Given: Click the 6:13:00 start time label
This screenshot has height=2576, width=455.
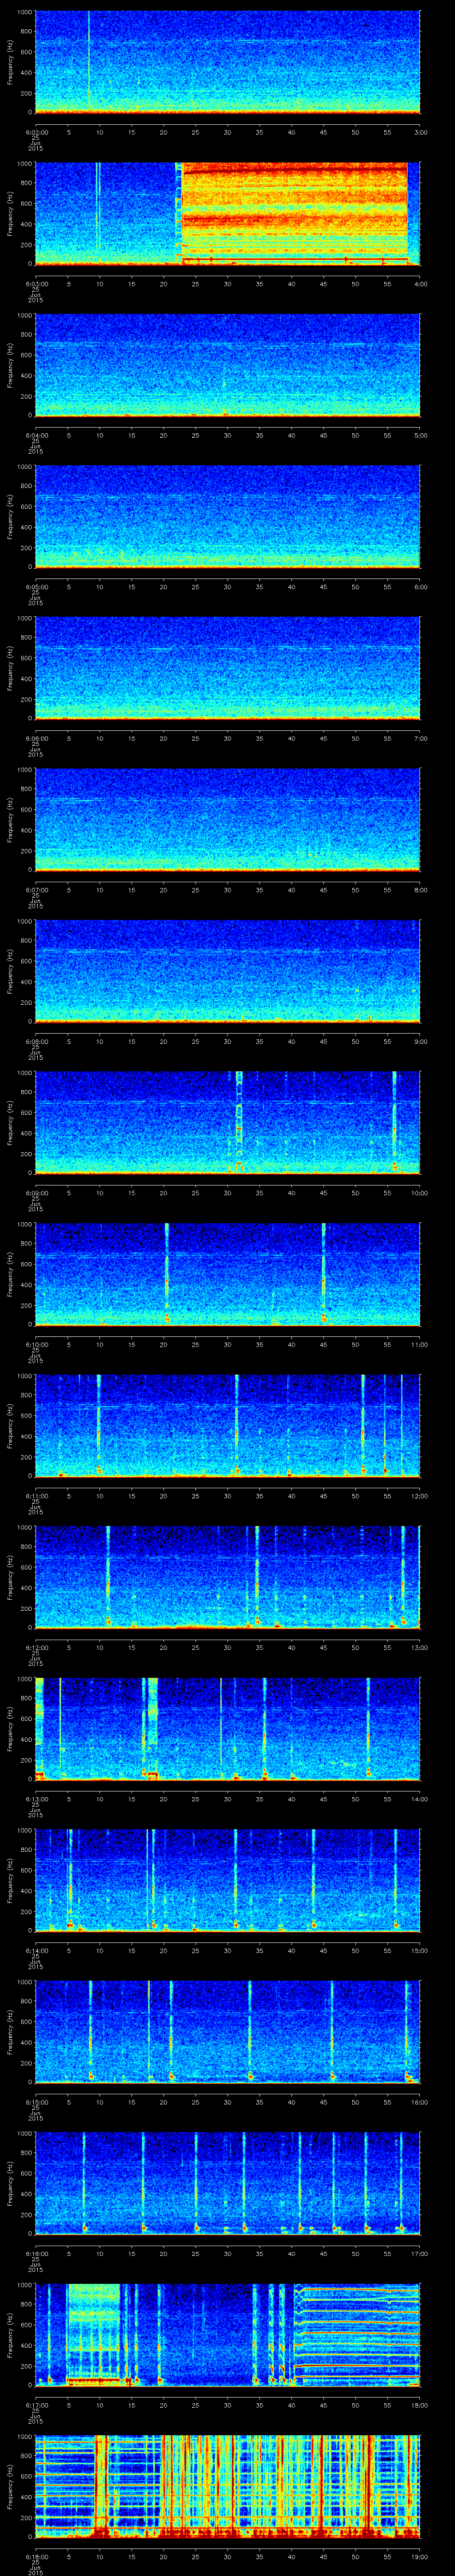Looking at the screenshot, I should [36, 1799].
